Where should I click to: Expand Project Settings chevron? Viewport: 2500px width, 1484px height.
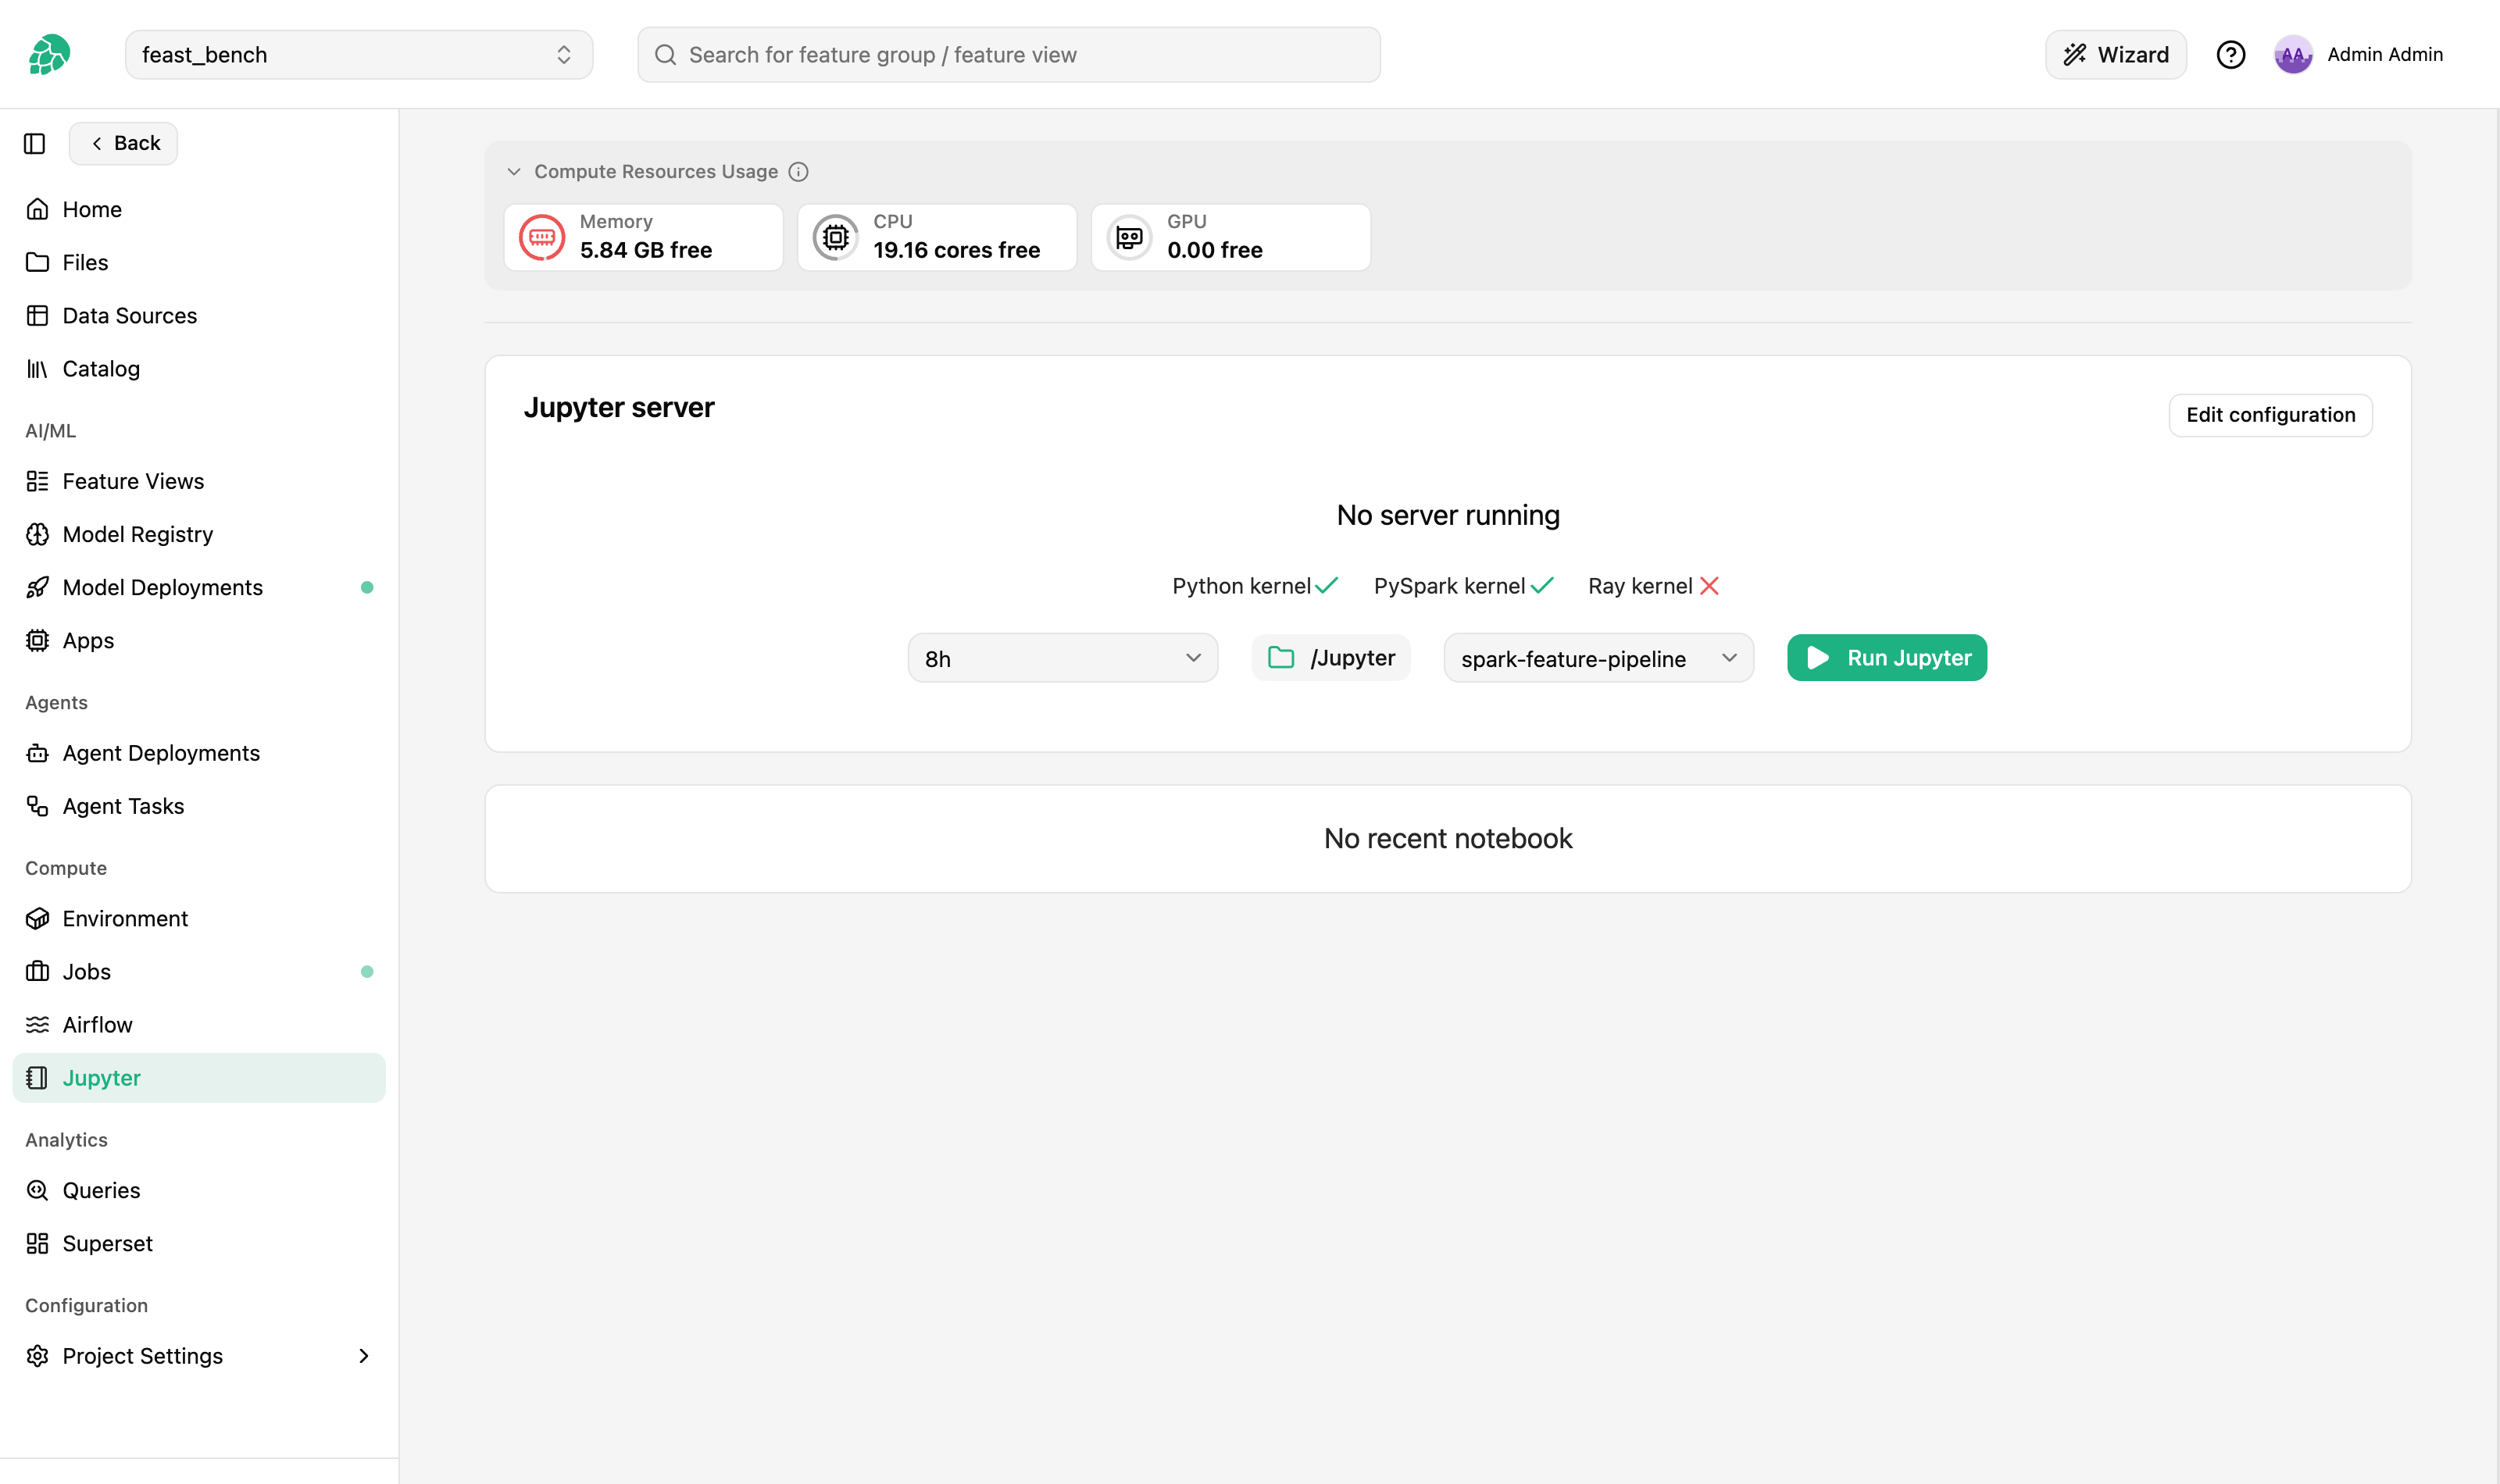click(x=364, y=1356)
